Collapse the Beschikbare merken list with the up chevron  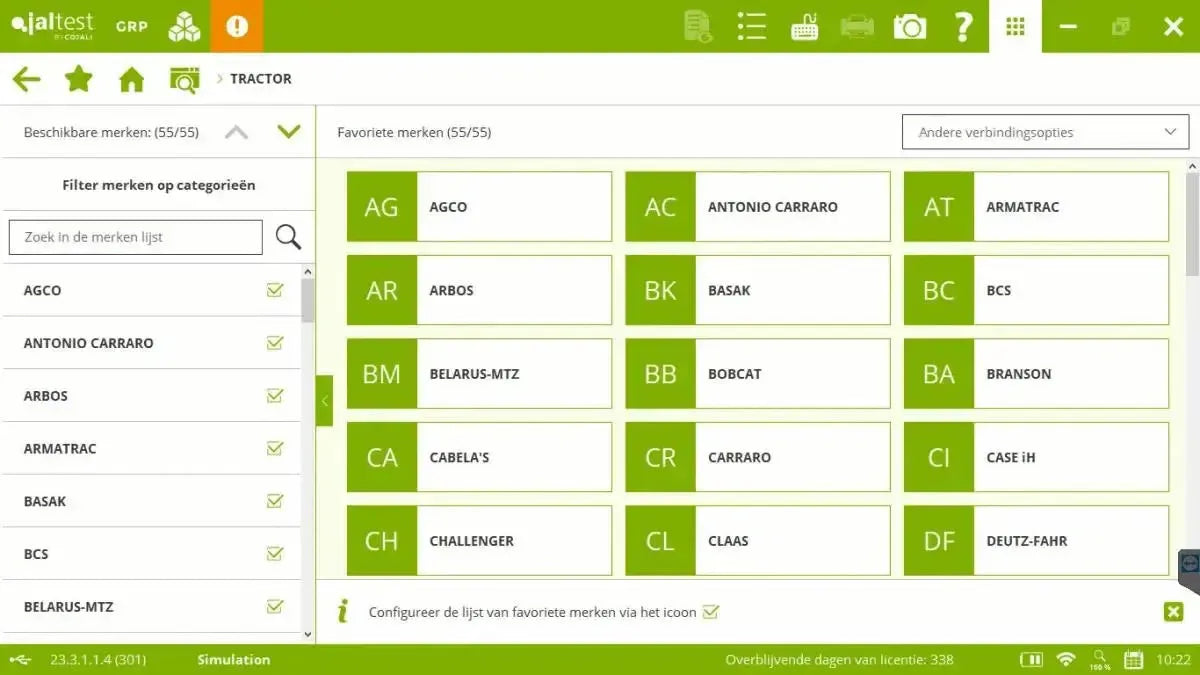[x=236, y=130]
